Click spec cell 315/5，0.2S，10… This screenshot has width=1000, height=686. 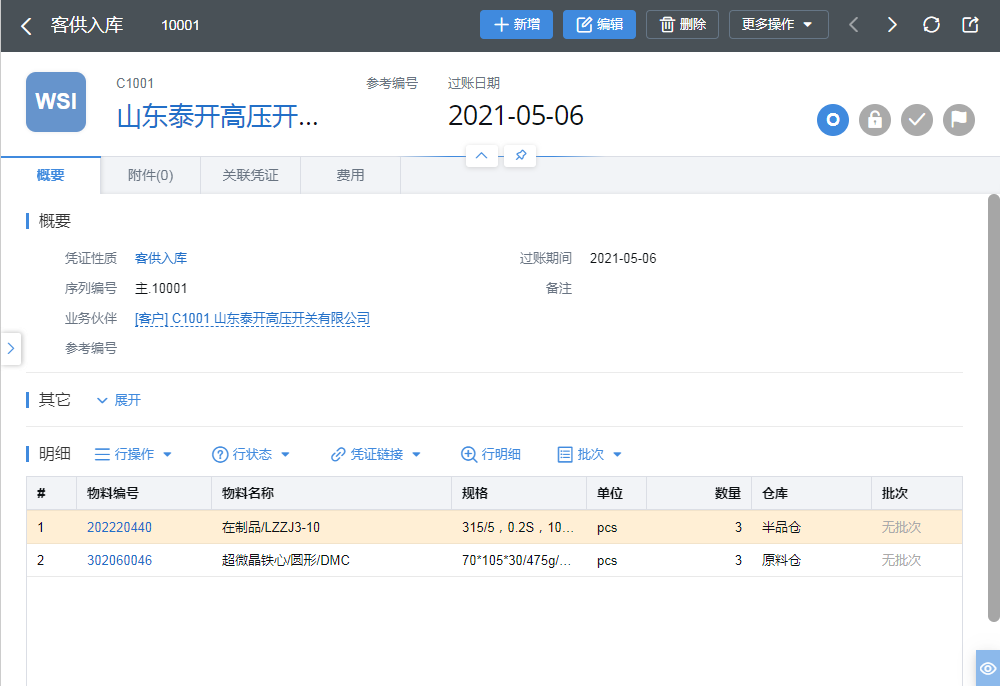(518, 527)
